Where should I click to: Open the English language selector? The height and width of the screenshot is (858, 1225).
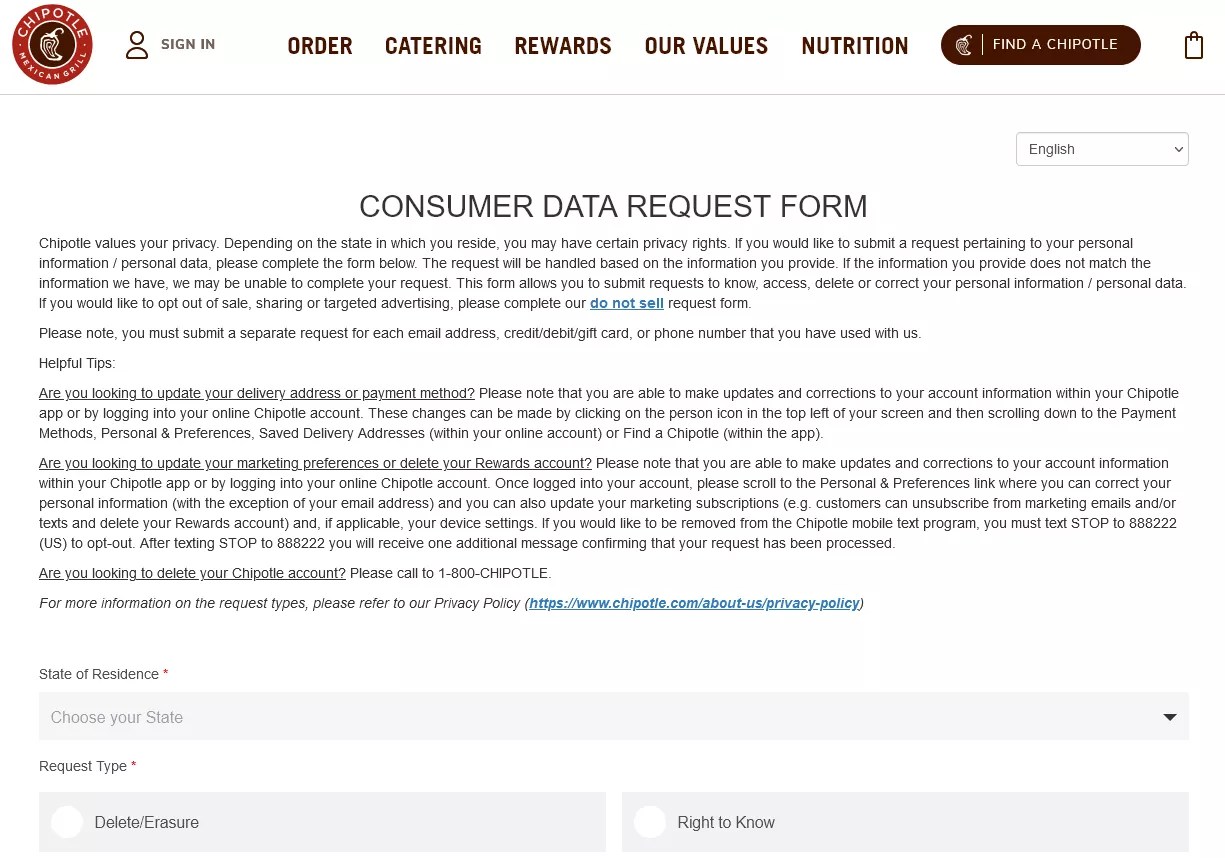[x=1101, y=148]
